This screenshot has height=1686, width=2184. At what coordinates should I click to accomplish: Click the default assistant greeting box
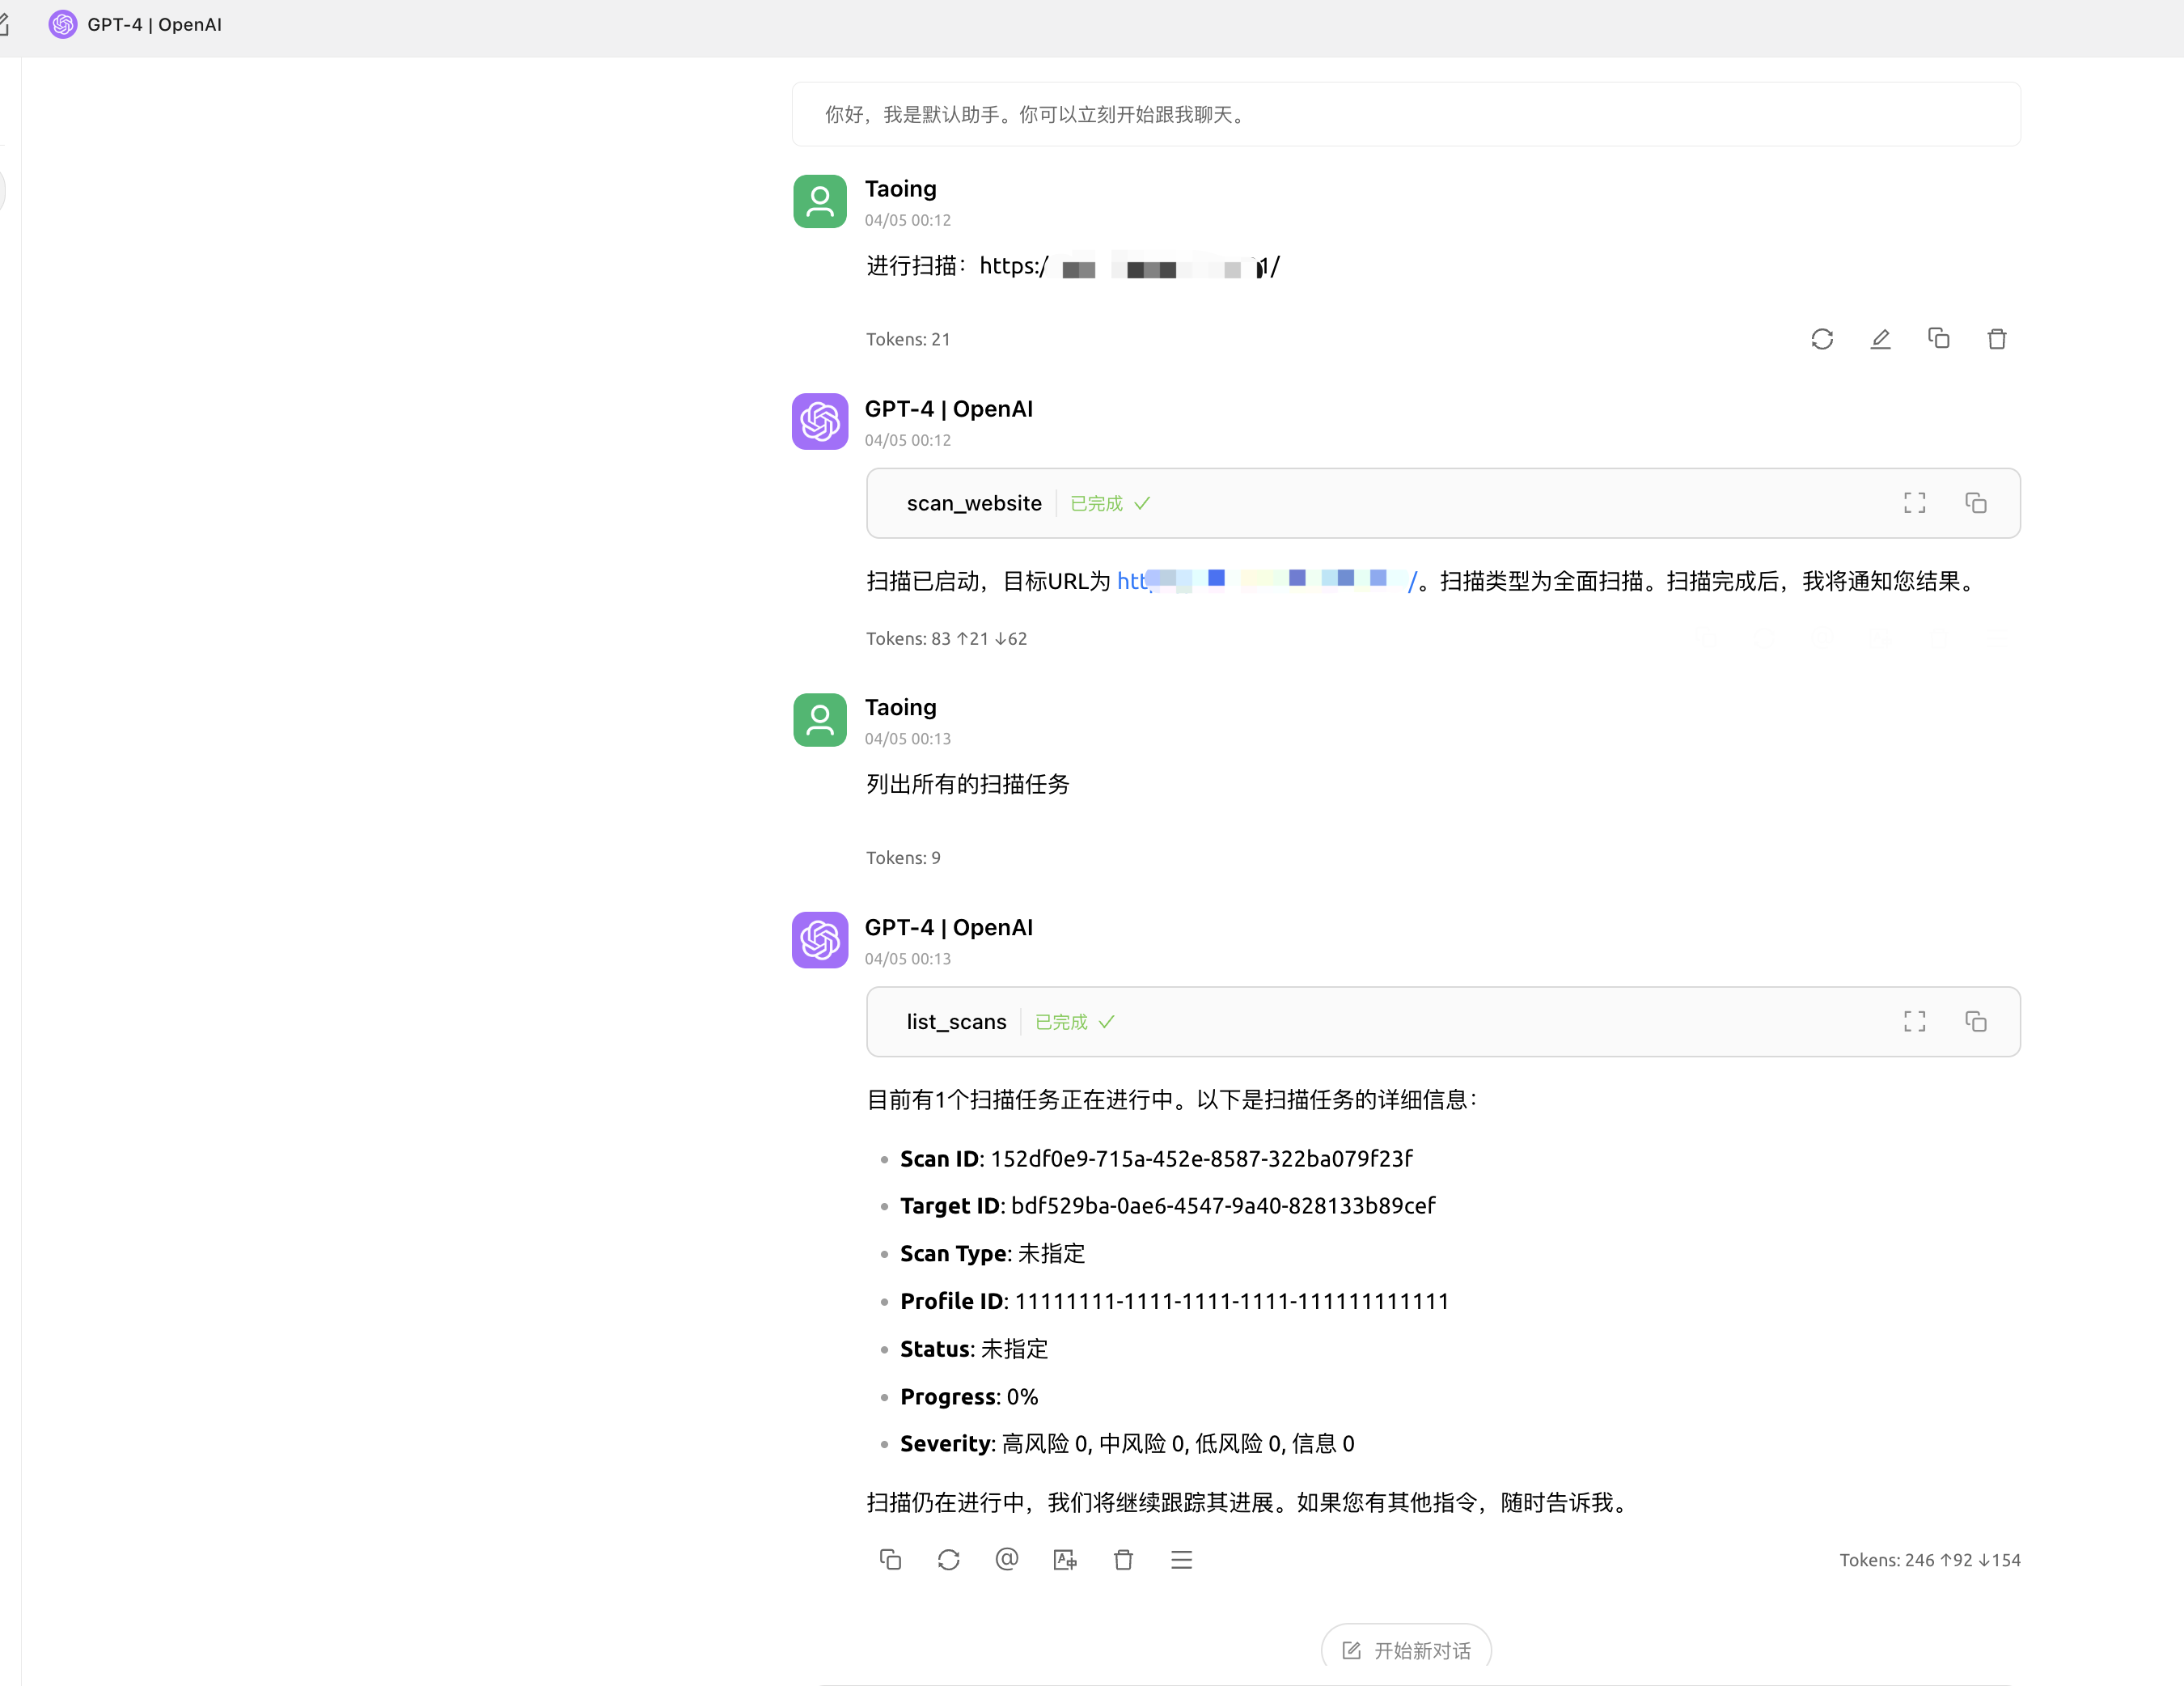click(x=1405, y=115)
